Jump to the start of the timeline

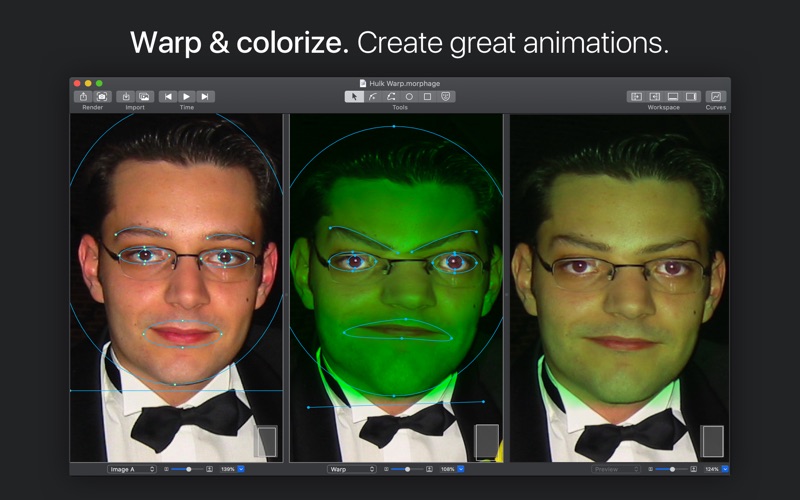coord(168,97)
